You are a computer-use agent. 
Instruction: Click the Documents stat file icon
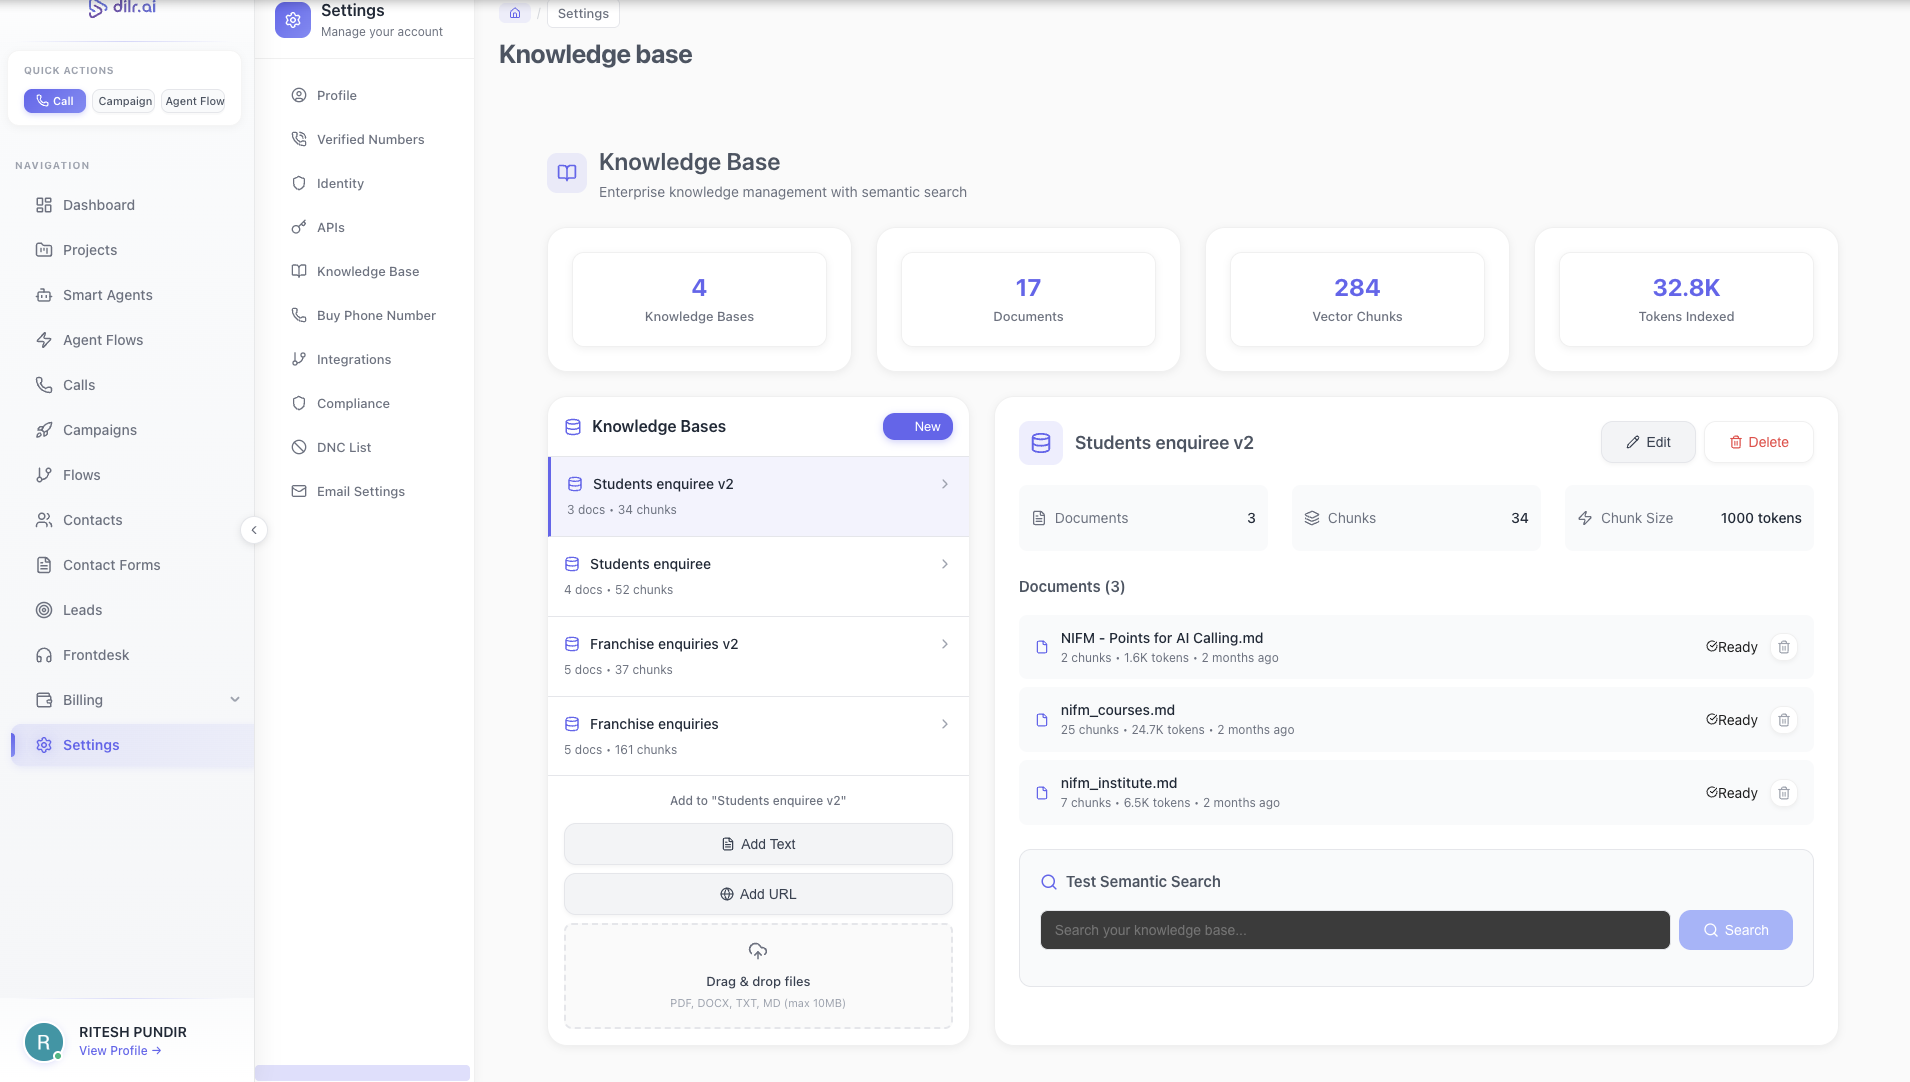coord(1039,518)
